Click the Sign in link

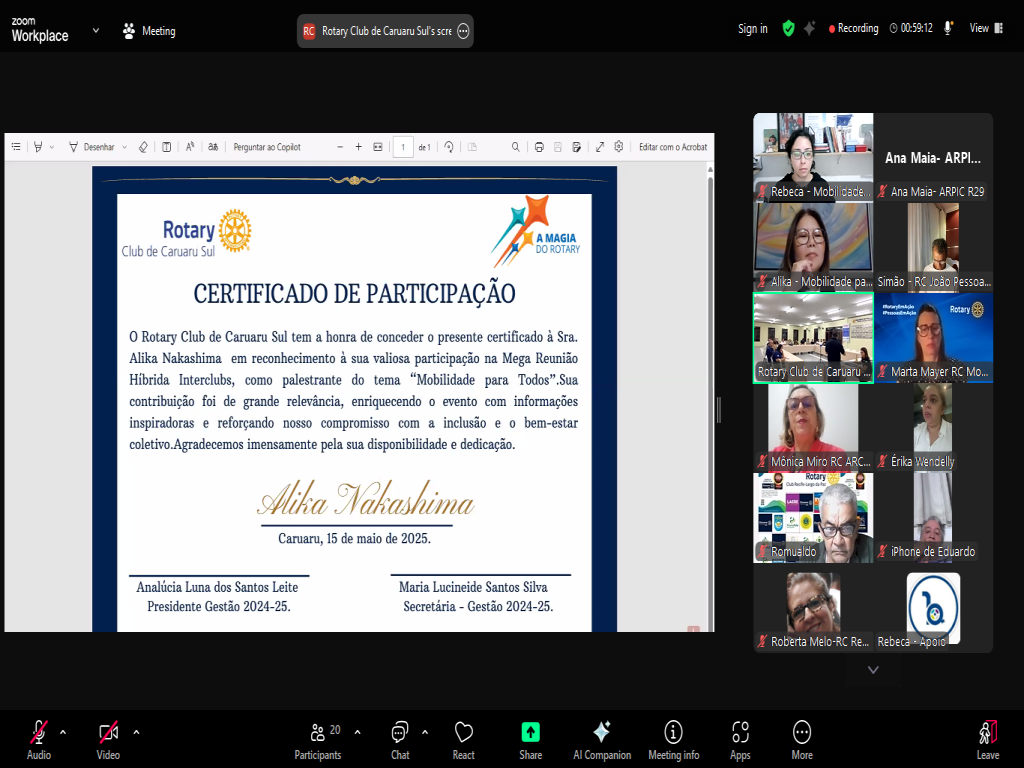(753, 29)
